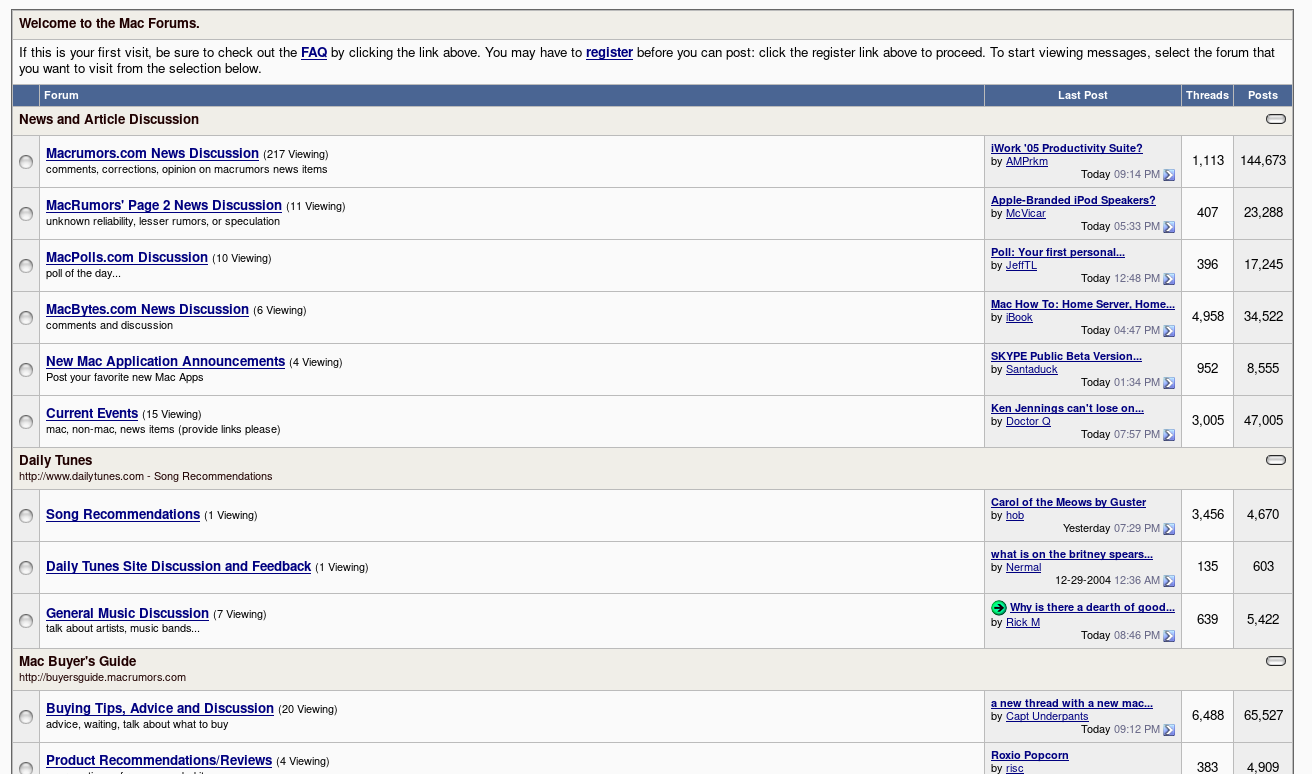Open the FAQ link
The height and width of the screenshot is (774, 1312).
click(314, 52)
